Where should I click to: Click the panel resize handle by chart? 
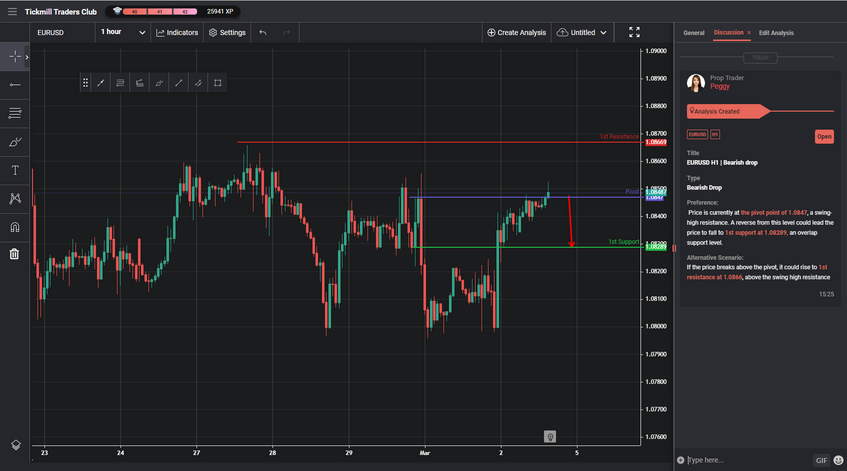[674, 248]
